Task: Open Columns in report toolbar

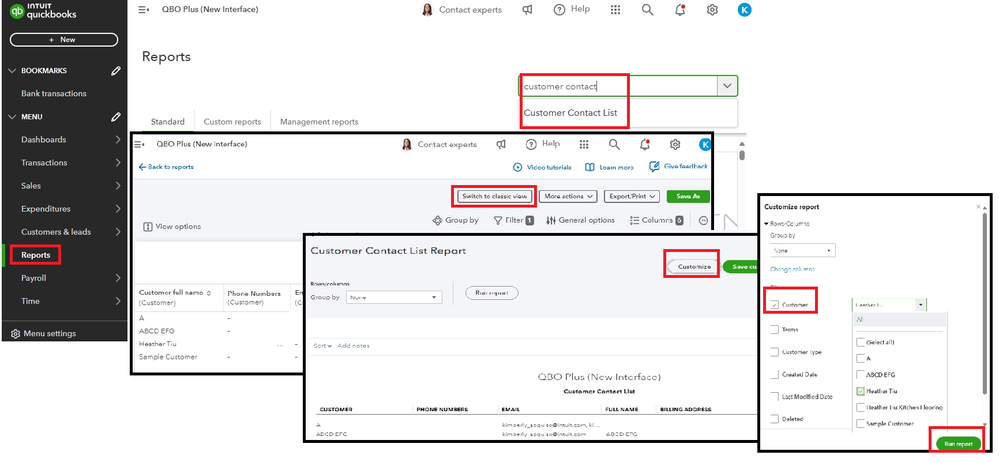Action: click(656, 220)
